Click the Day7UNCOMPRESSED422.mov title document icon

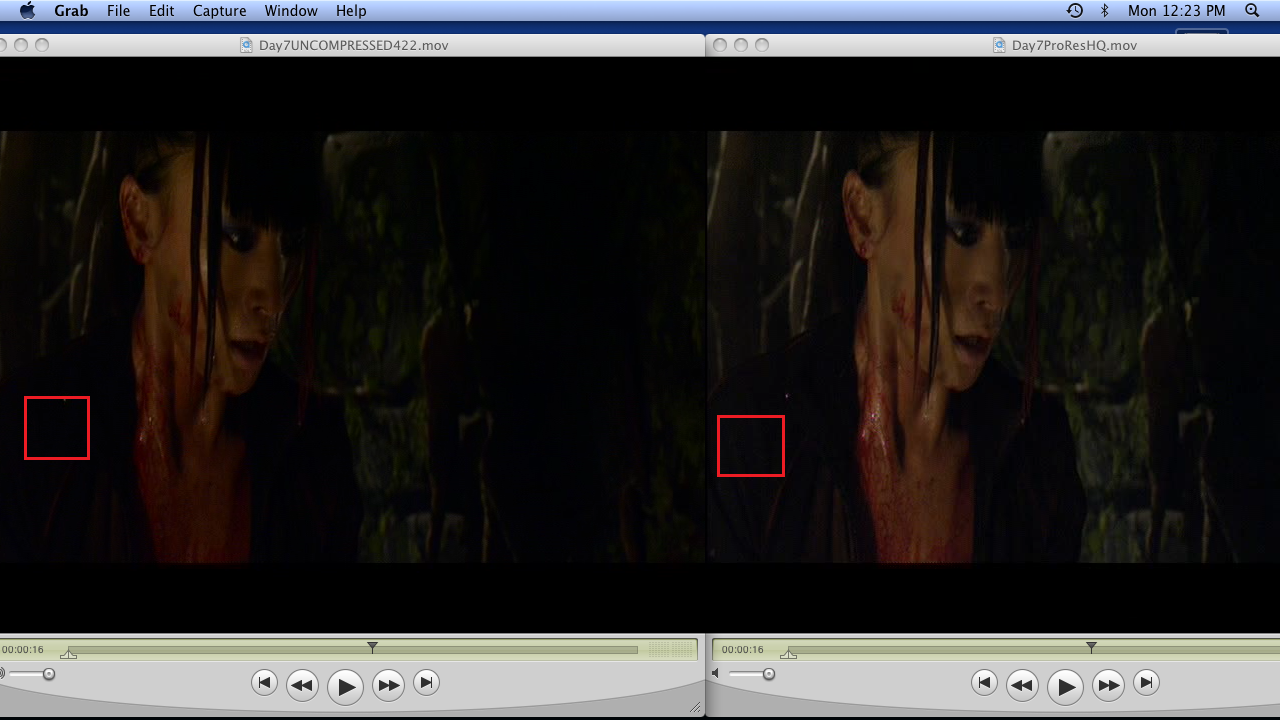point(247,45)
